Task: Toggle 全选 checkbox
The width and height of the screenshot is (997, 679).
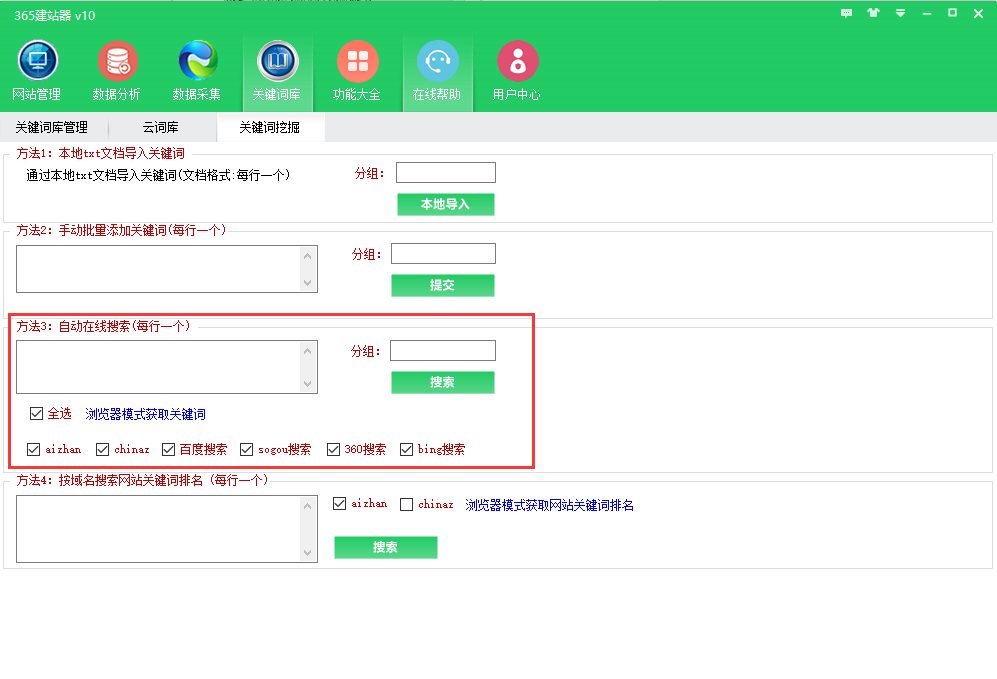Action: [36, 414]
